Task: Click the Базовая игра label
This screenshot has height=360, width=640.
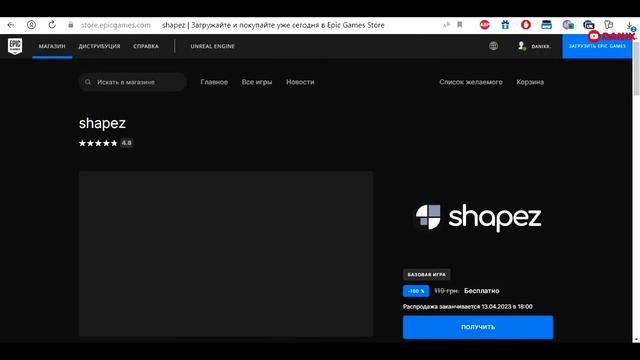Action: point(427,275)
